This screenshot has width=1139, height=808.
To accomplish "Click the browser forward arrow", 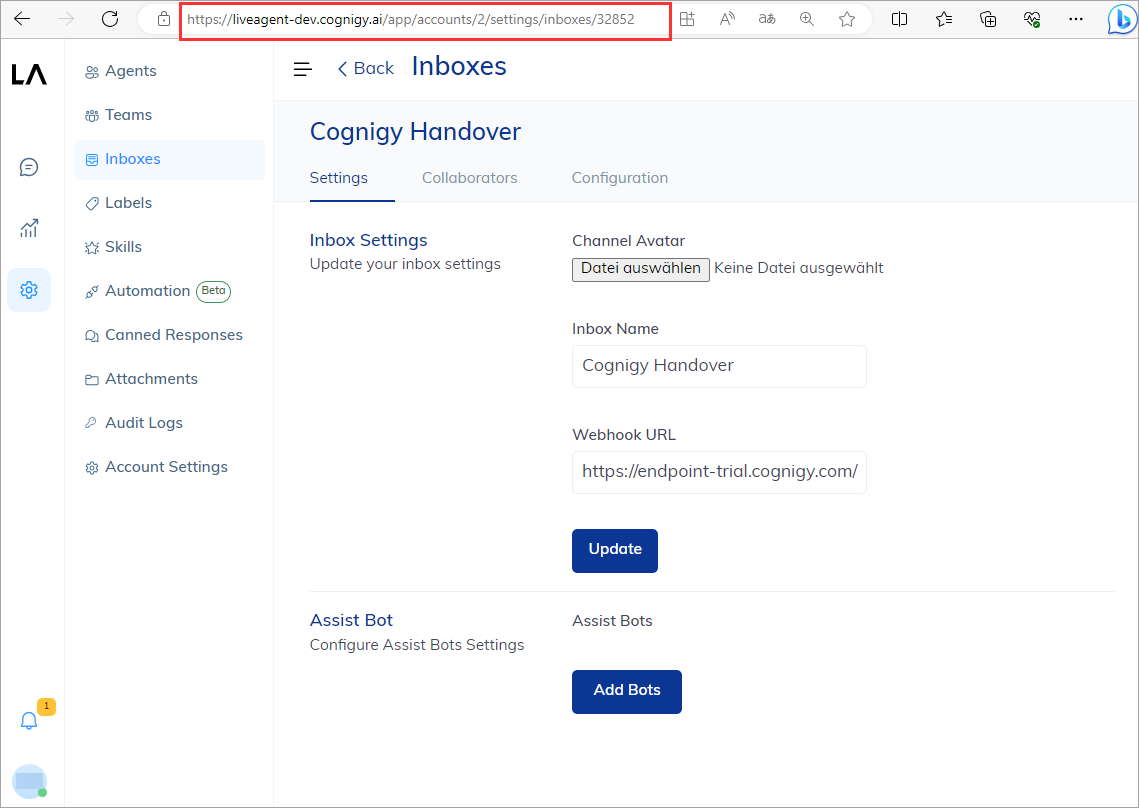I will coord(66,19).
